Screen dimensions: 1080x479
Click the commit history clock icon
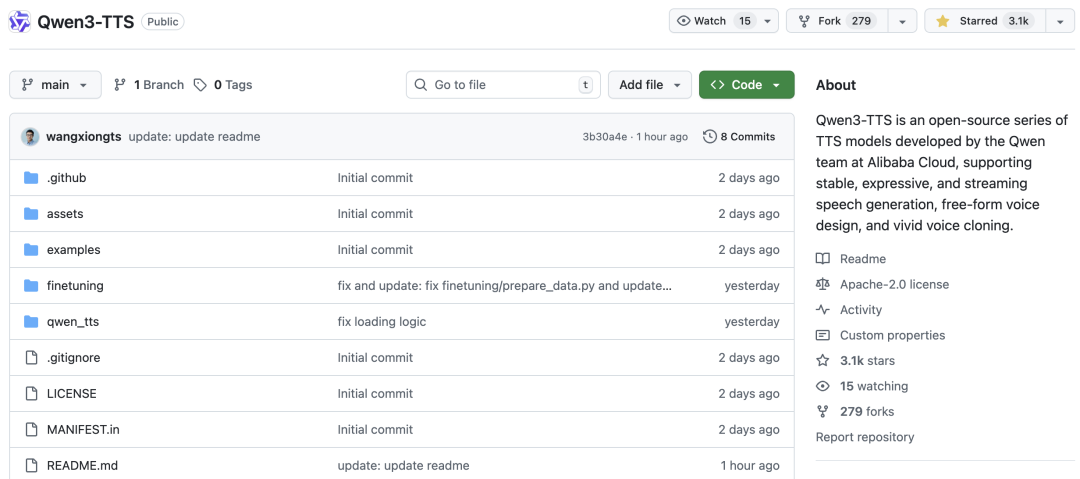click(709, 136)
